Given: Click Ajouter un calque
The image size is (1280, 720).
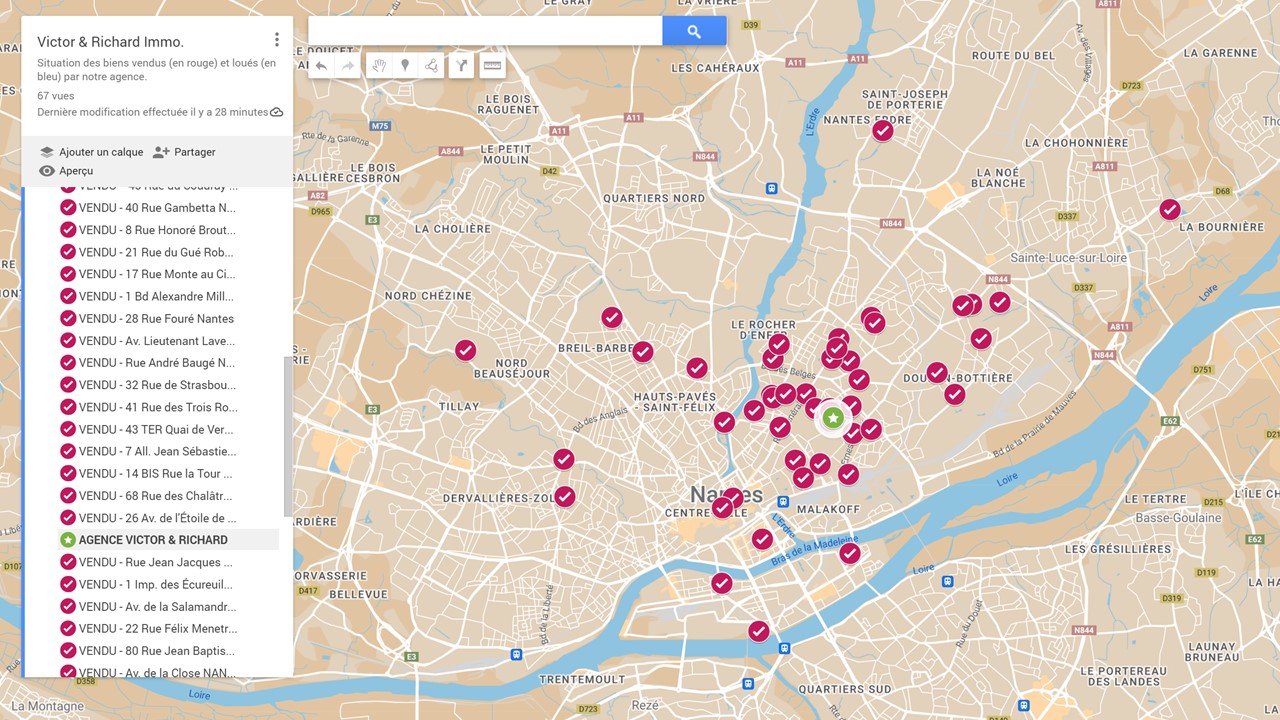Looking at the screenshot, I should 91,152.
